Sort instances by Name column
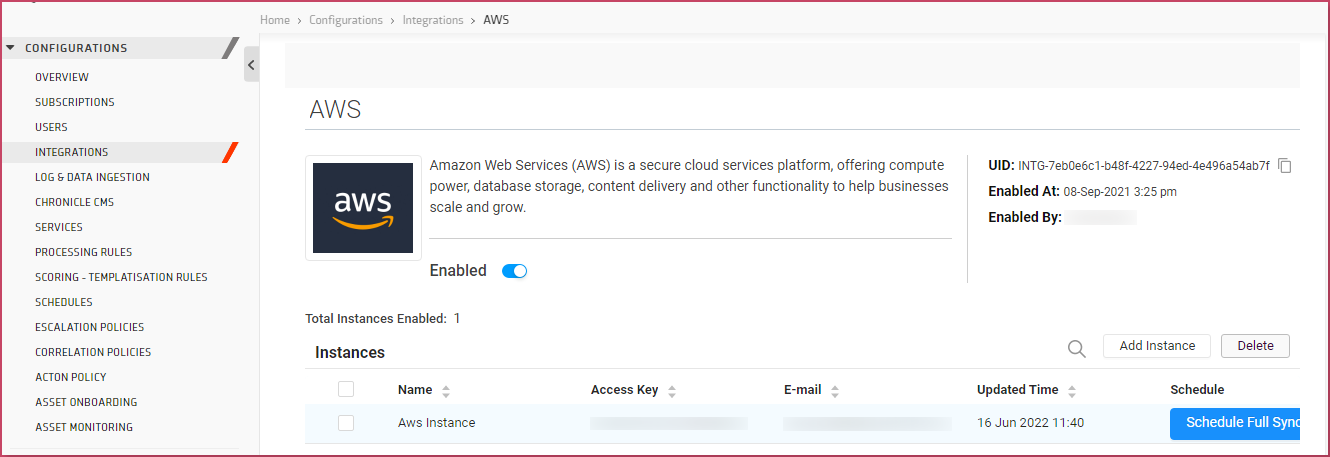This screenshot has width=1330, height=457. coord(446,391)
